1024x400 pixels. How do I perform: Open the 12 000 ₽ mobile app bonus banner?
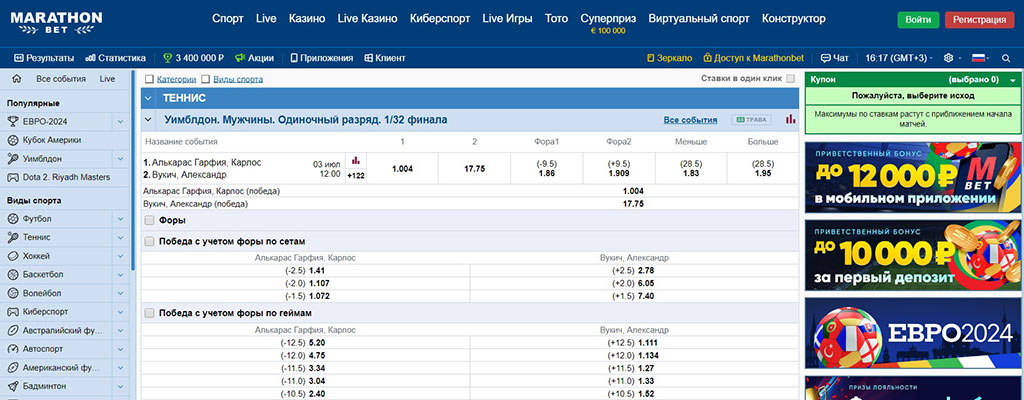[912, 178]
